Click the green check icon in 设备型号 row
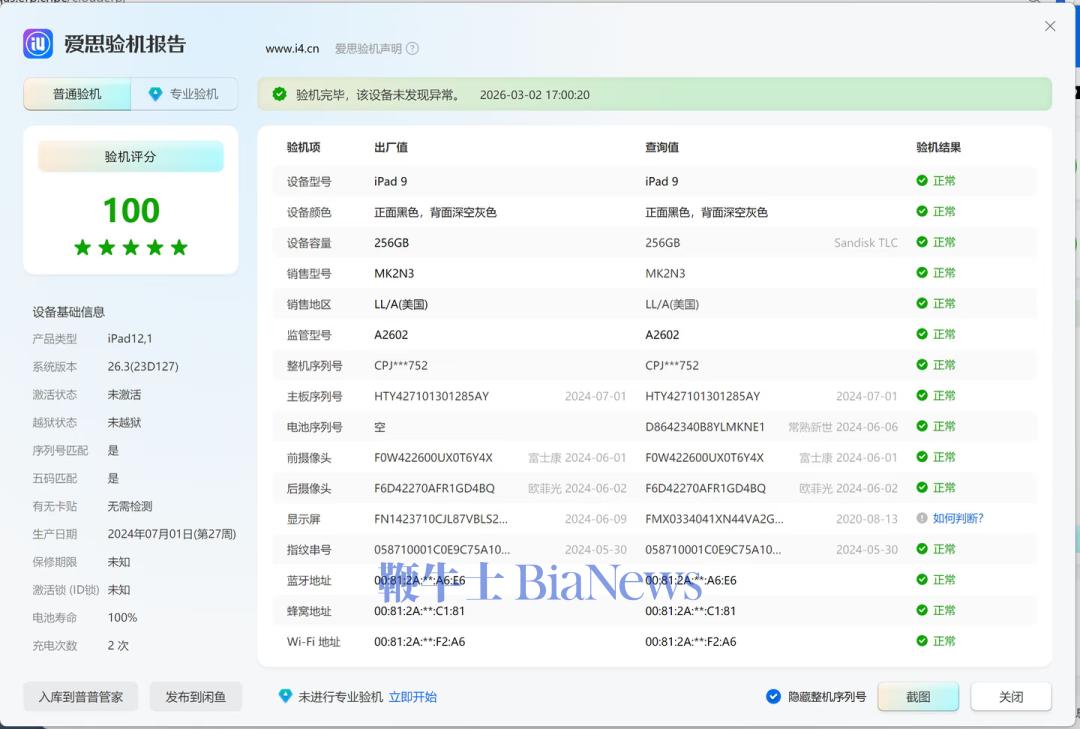 click(922, 181)
